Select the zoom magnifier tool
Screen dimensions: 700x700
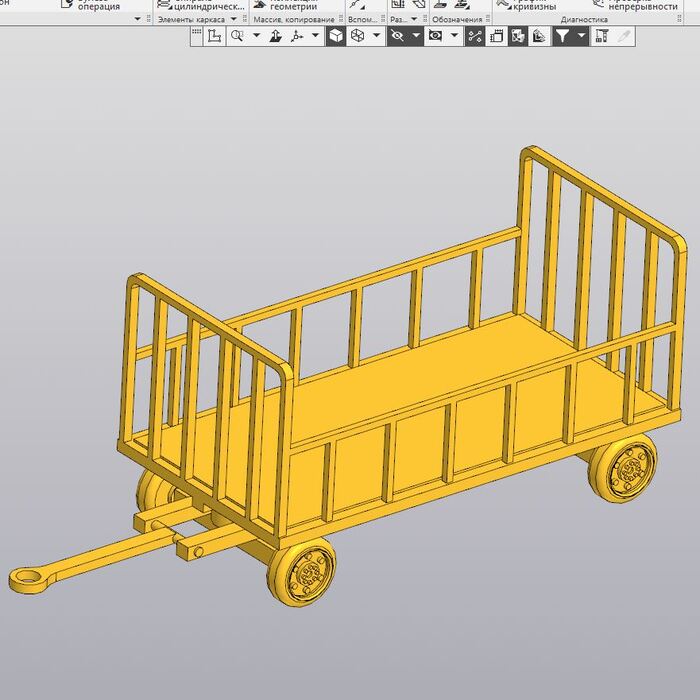(x=237, y=36)
